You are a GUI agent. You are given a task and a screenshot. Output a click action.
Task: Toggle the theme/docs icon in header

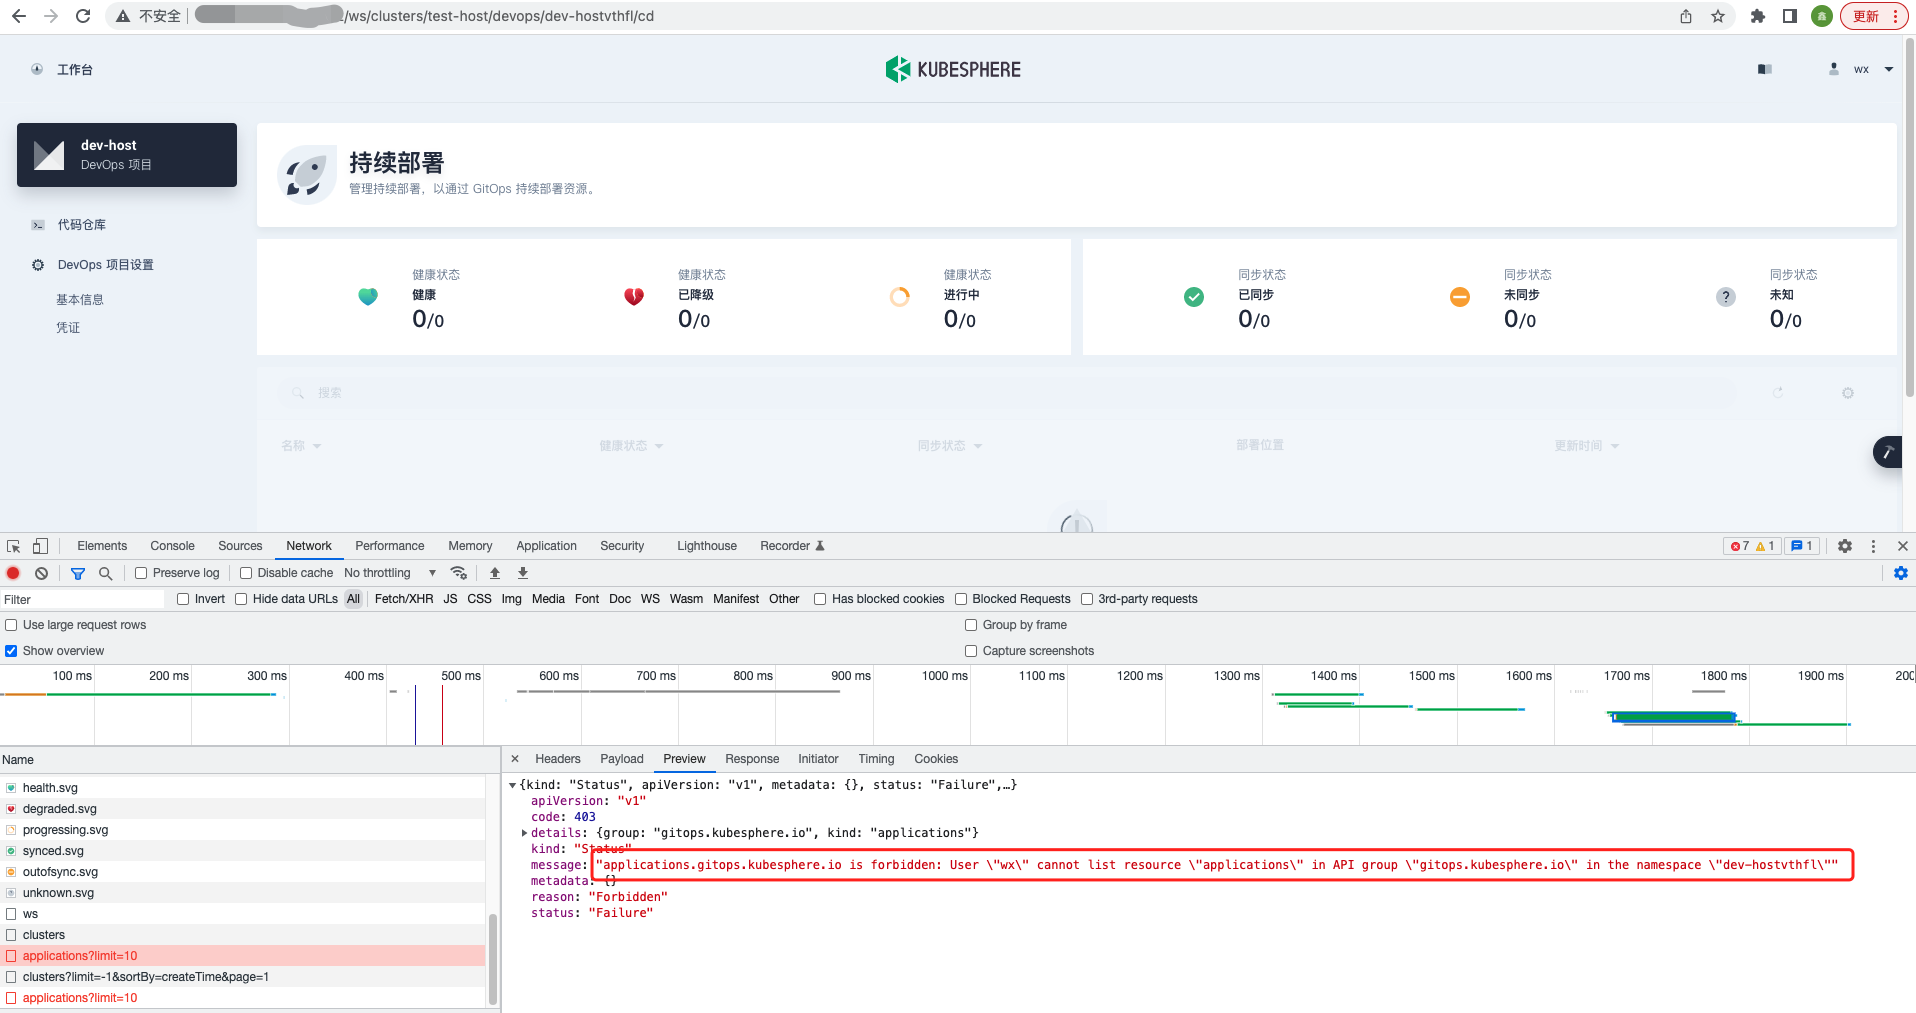tap(1765, 69)
